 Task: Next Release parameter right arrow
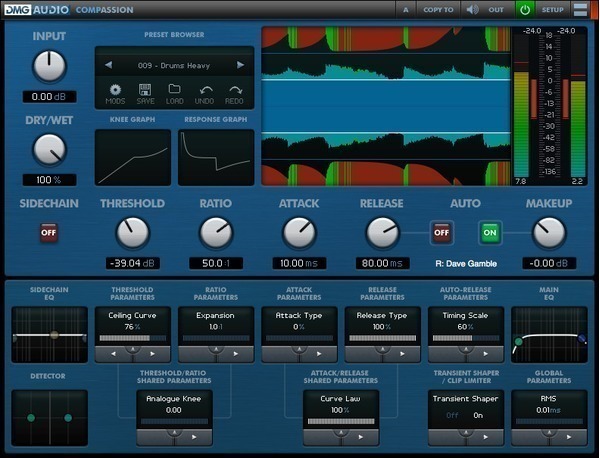[x=402, y=354]
